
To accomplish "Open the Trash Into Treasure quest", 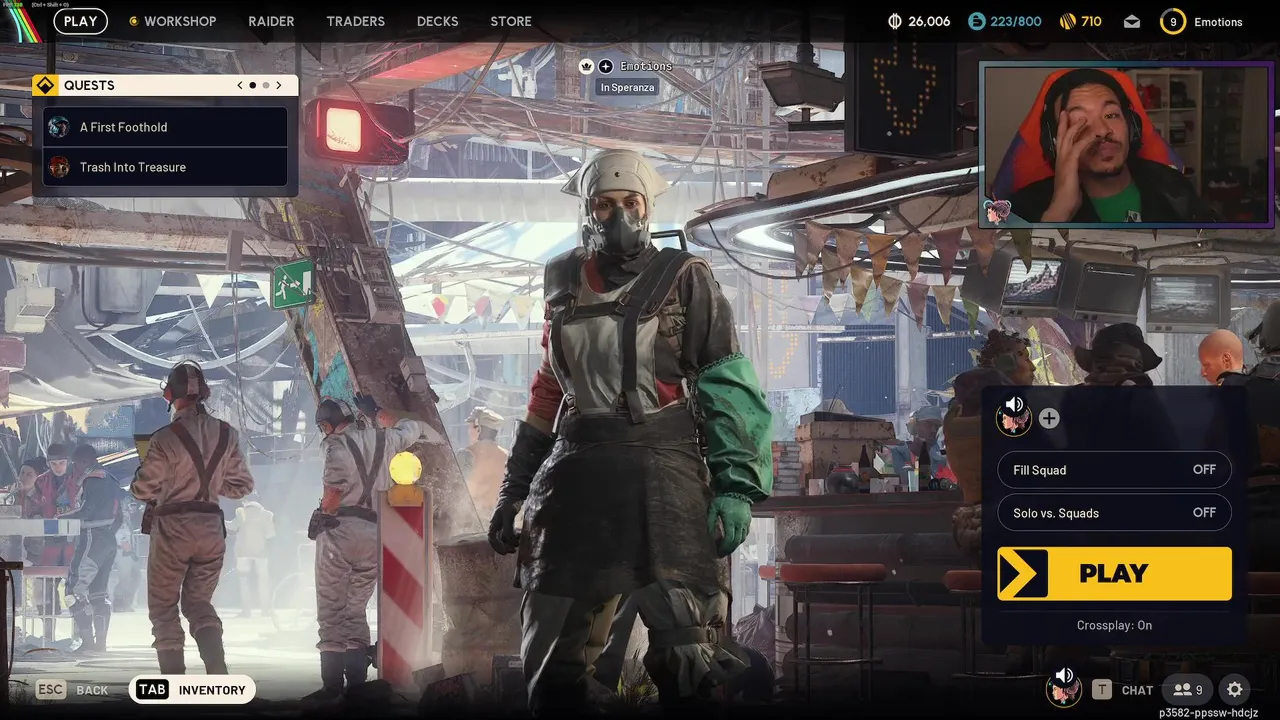I will click(x=165, y=167).
